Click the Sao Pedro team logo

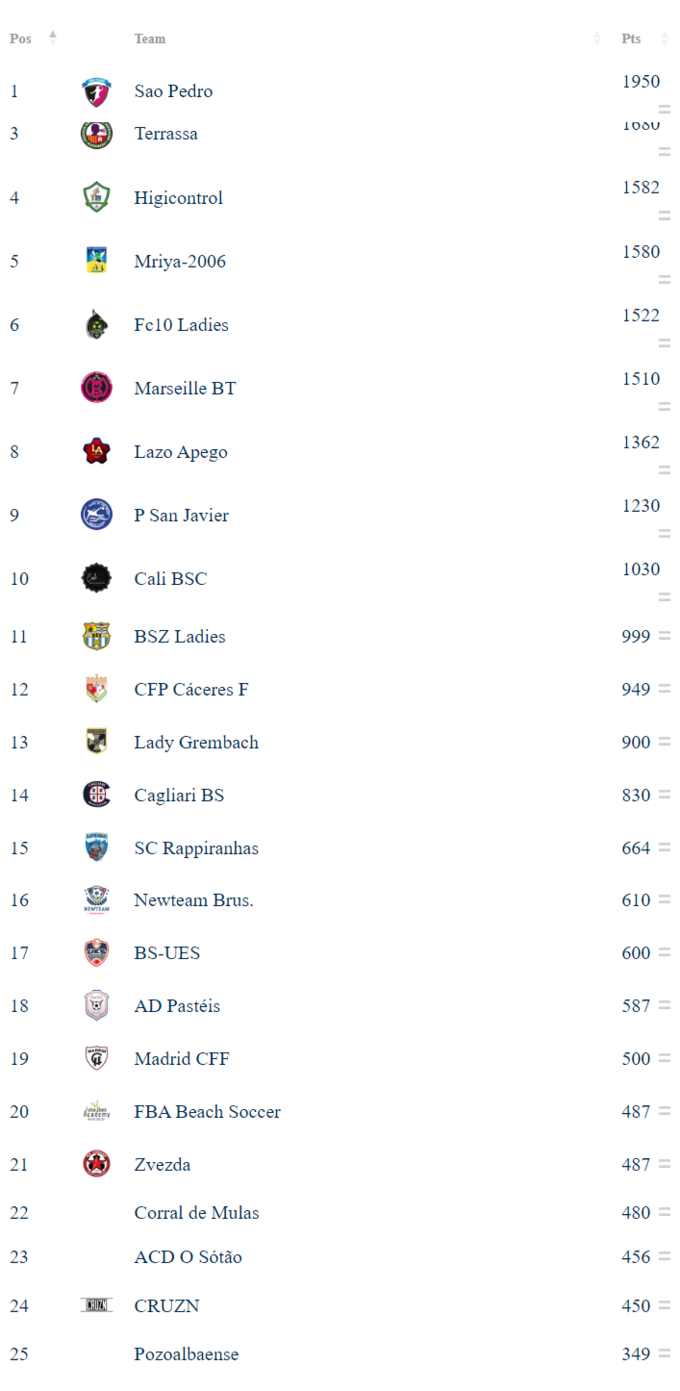coord(96,92)
